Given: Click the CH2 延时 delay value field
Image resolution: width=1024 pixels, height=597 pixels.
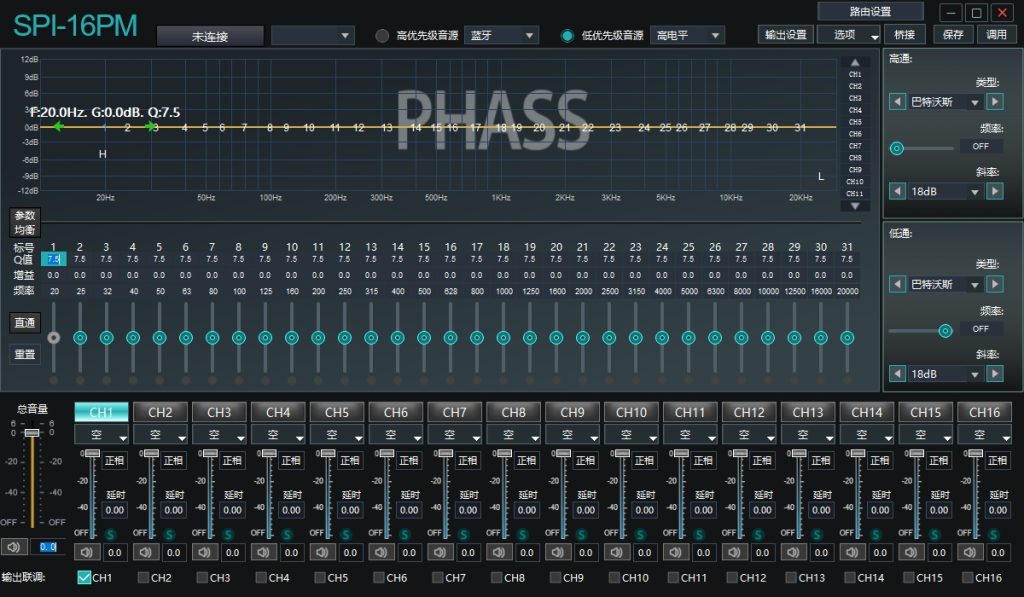Looking at the screenshot, I should 173,510.
